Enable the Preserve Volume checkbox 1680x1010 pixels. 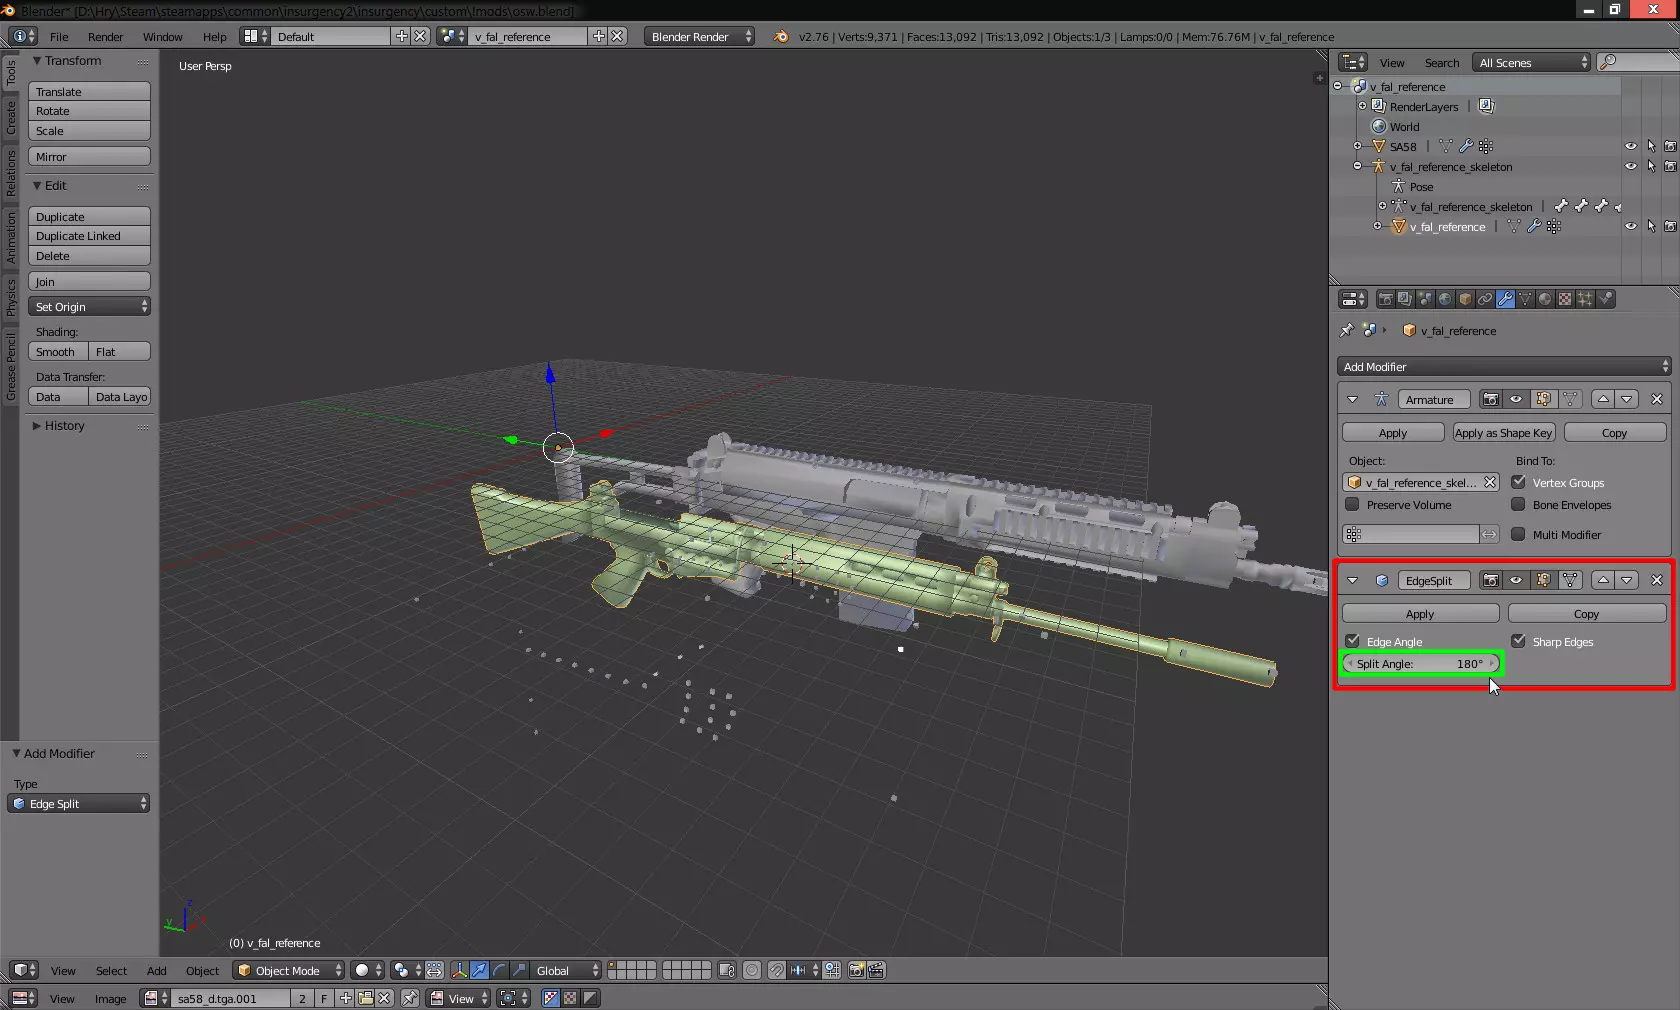1352,505
